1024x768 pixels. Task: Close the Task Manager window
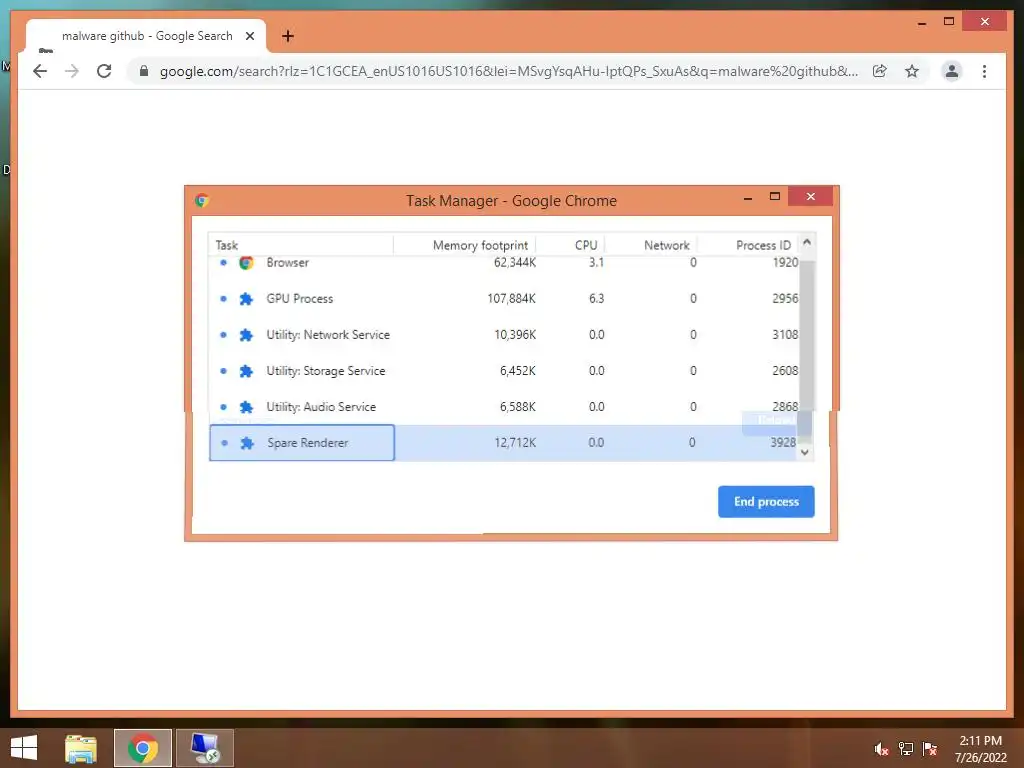[810, 197]
